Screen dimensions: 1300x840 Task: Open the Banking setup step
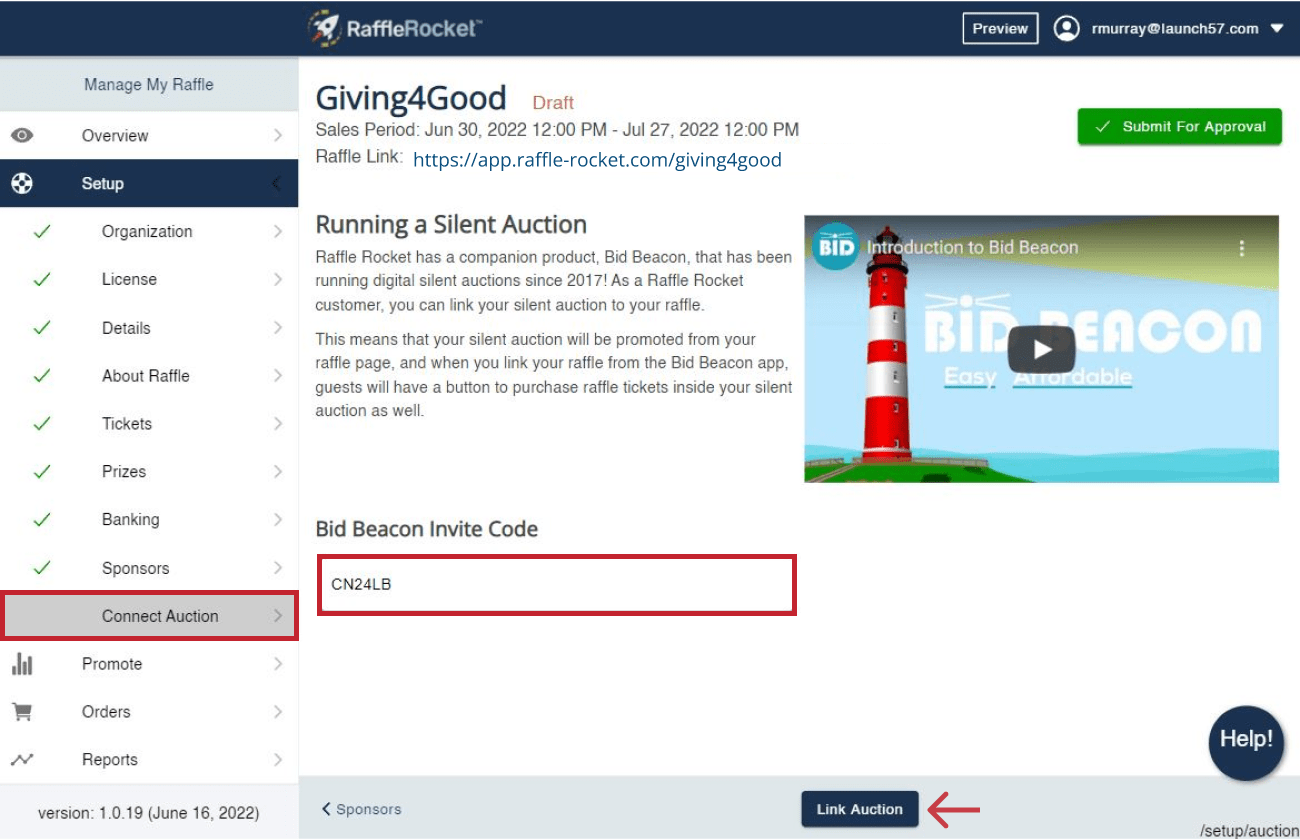pos(149,520)
